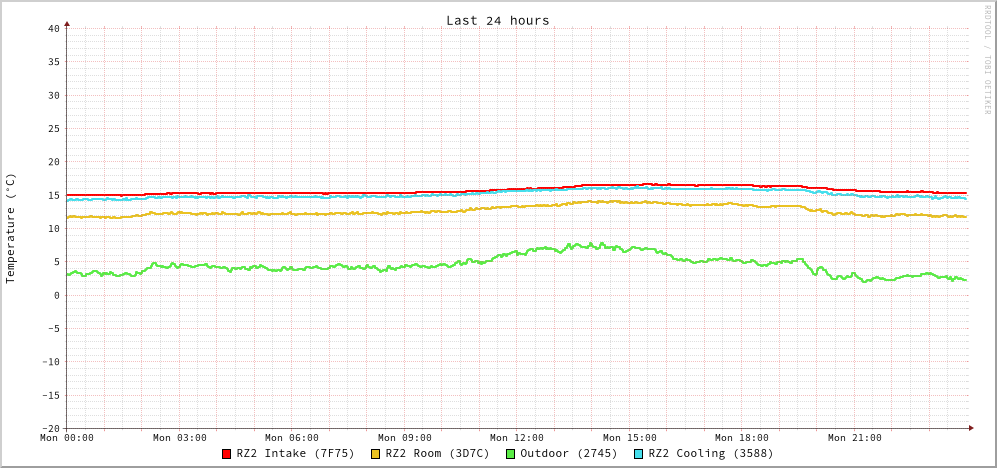Select the RZ2 Cooling (3588) legend label
This screenshot has width=997, height=468.
coord(710,453)
